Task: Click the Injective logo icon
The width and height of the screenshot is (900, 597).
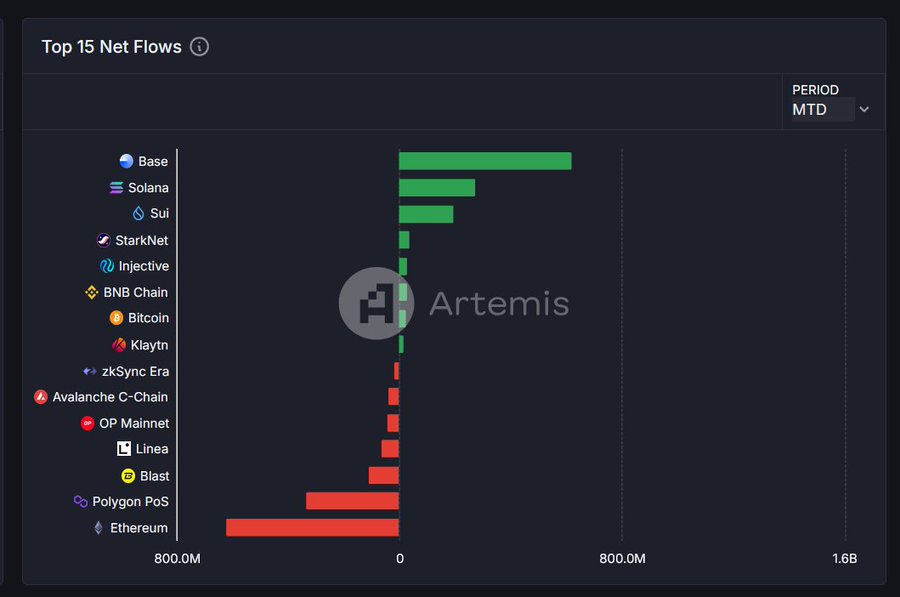Action: [107, 266]
